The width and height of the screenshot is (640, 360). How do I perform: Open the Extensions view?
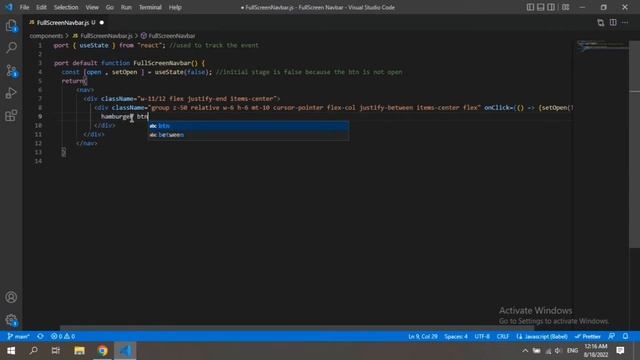pyautogui.click(x=11, y=116)
